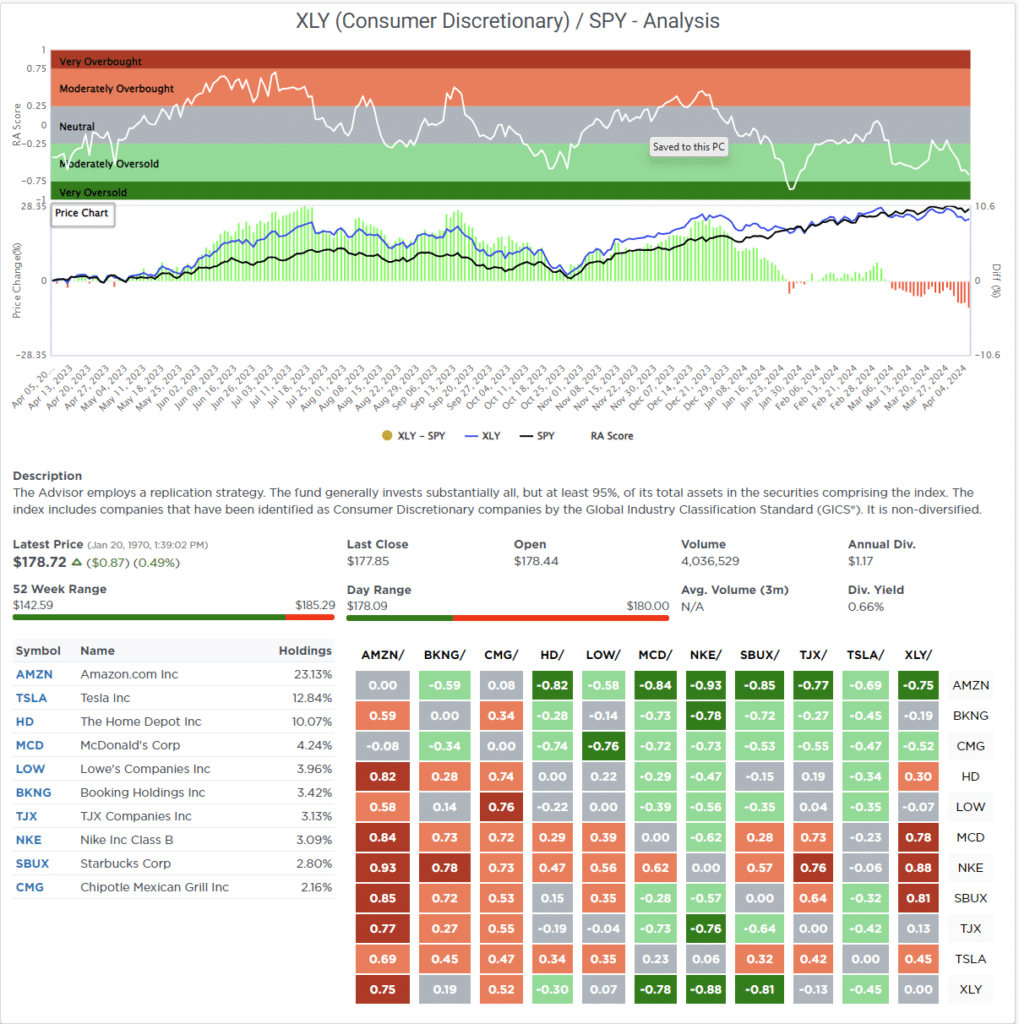Click the -0.93 cell in AMZN row

point(706,685)
